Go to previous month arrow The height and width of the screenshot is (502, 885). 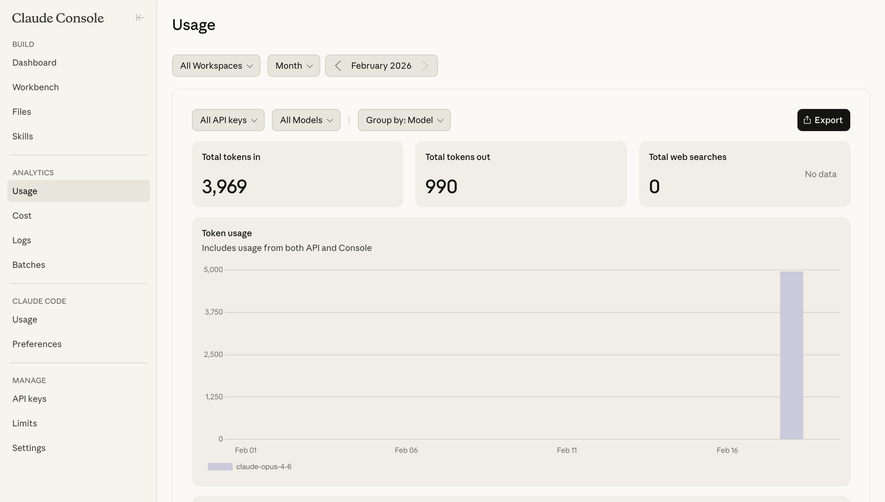(x=338, y=66)
